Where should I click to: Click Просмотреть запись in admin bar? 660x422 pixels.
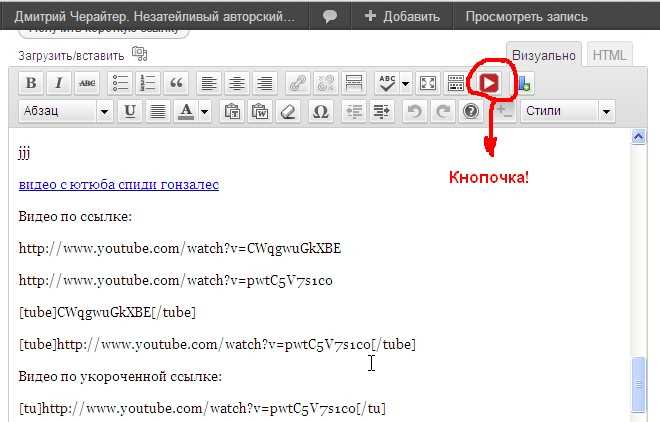[x=526, y=16]
